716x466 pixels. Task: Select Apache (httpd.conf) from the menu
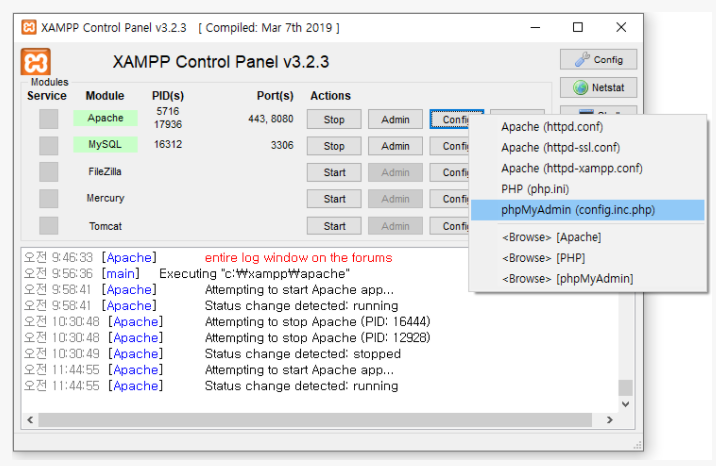588,127
